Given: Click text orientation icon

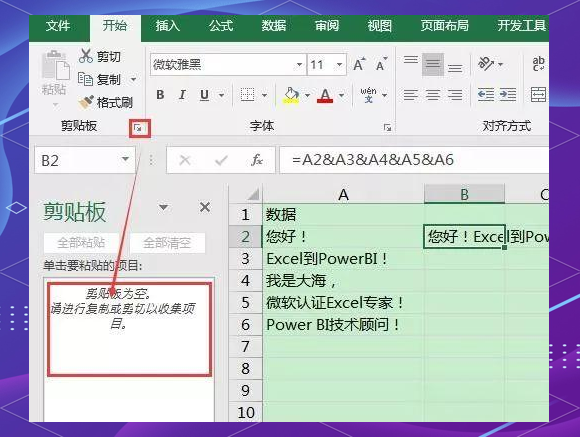Looking at the screenshot, I should pos(486,64).
